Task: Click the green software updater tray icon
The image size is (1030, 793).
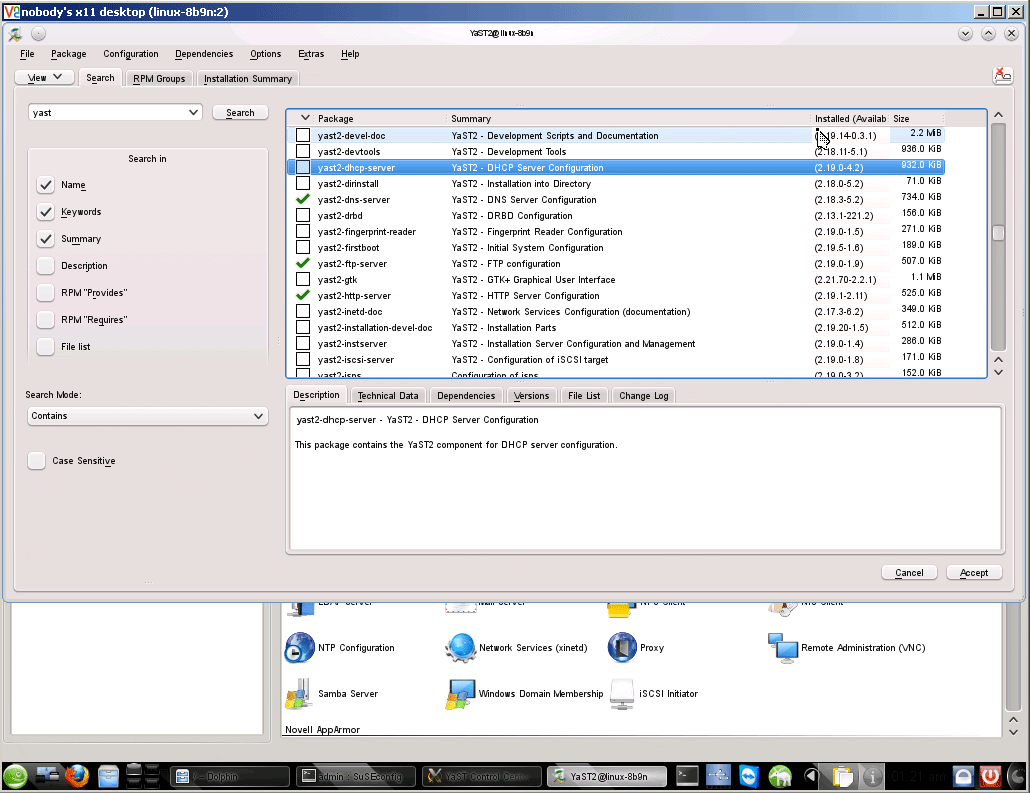Action: tap(780, 777)
